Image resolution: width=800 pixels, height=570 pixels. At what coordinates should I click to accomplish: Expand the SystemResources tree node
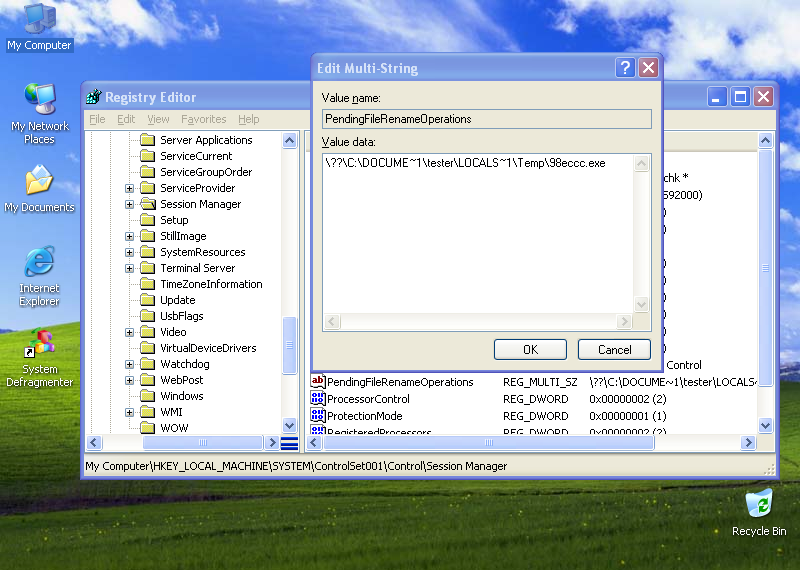click(x=130, y=252)
